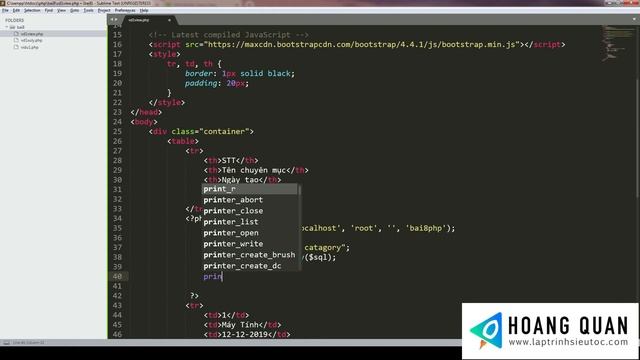
Task: Open the Find menu
Action: point(49,10)
